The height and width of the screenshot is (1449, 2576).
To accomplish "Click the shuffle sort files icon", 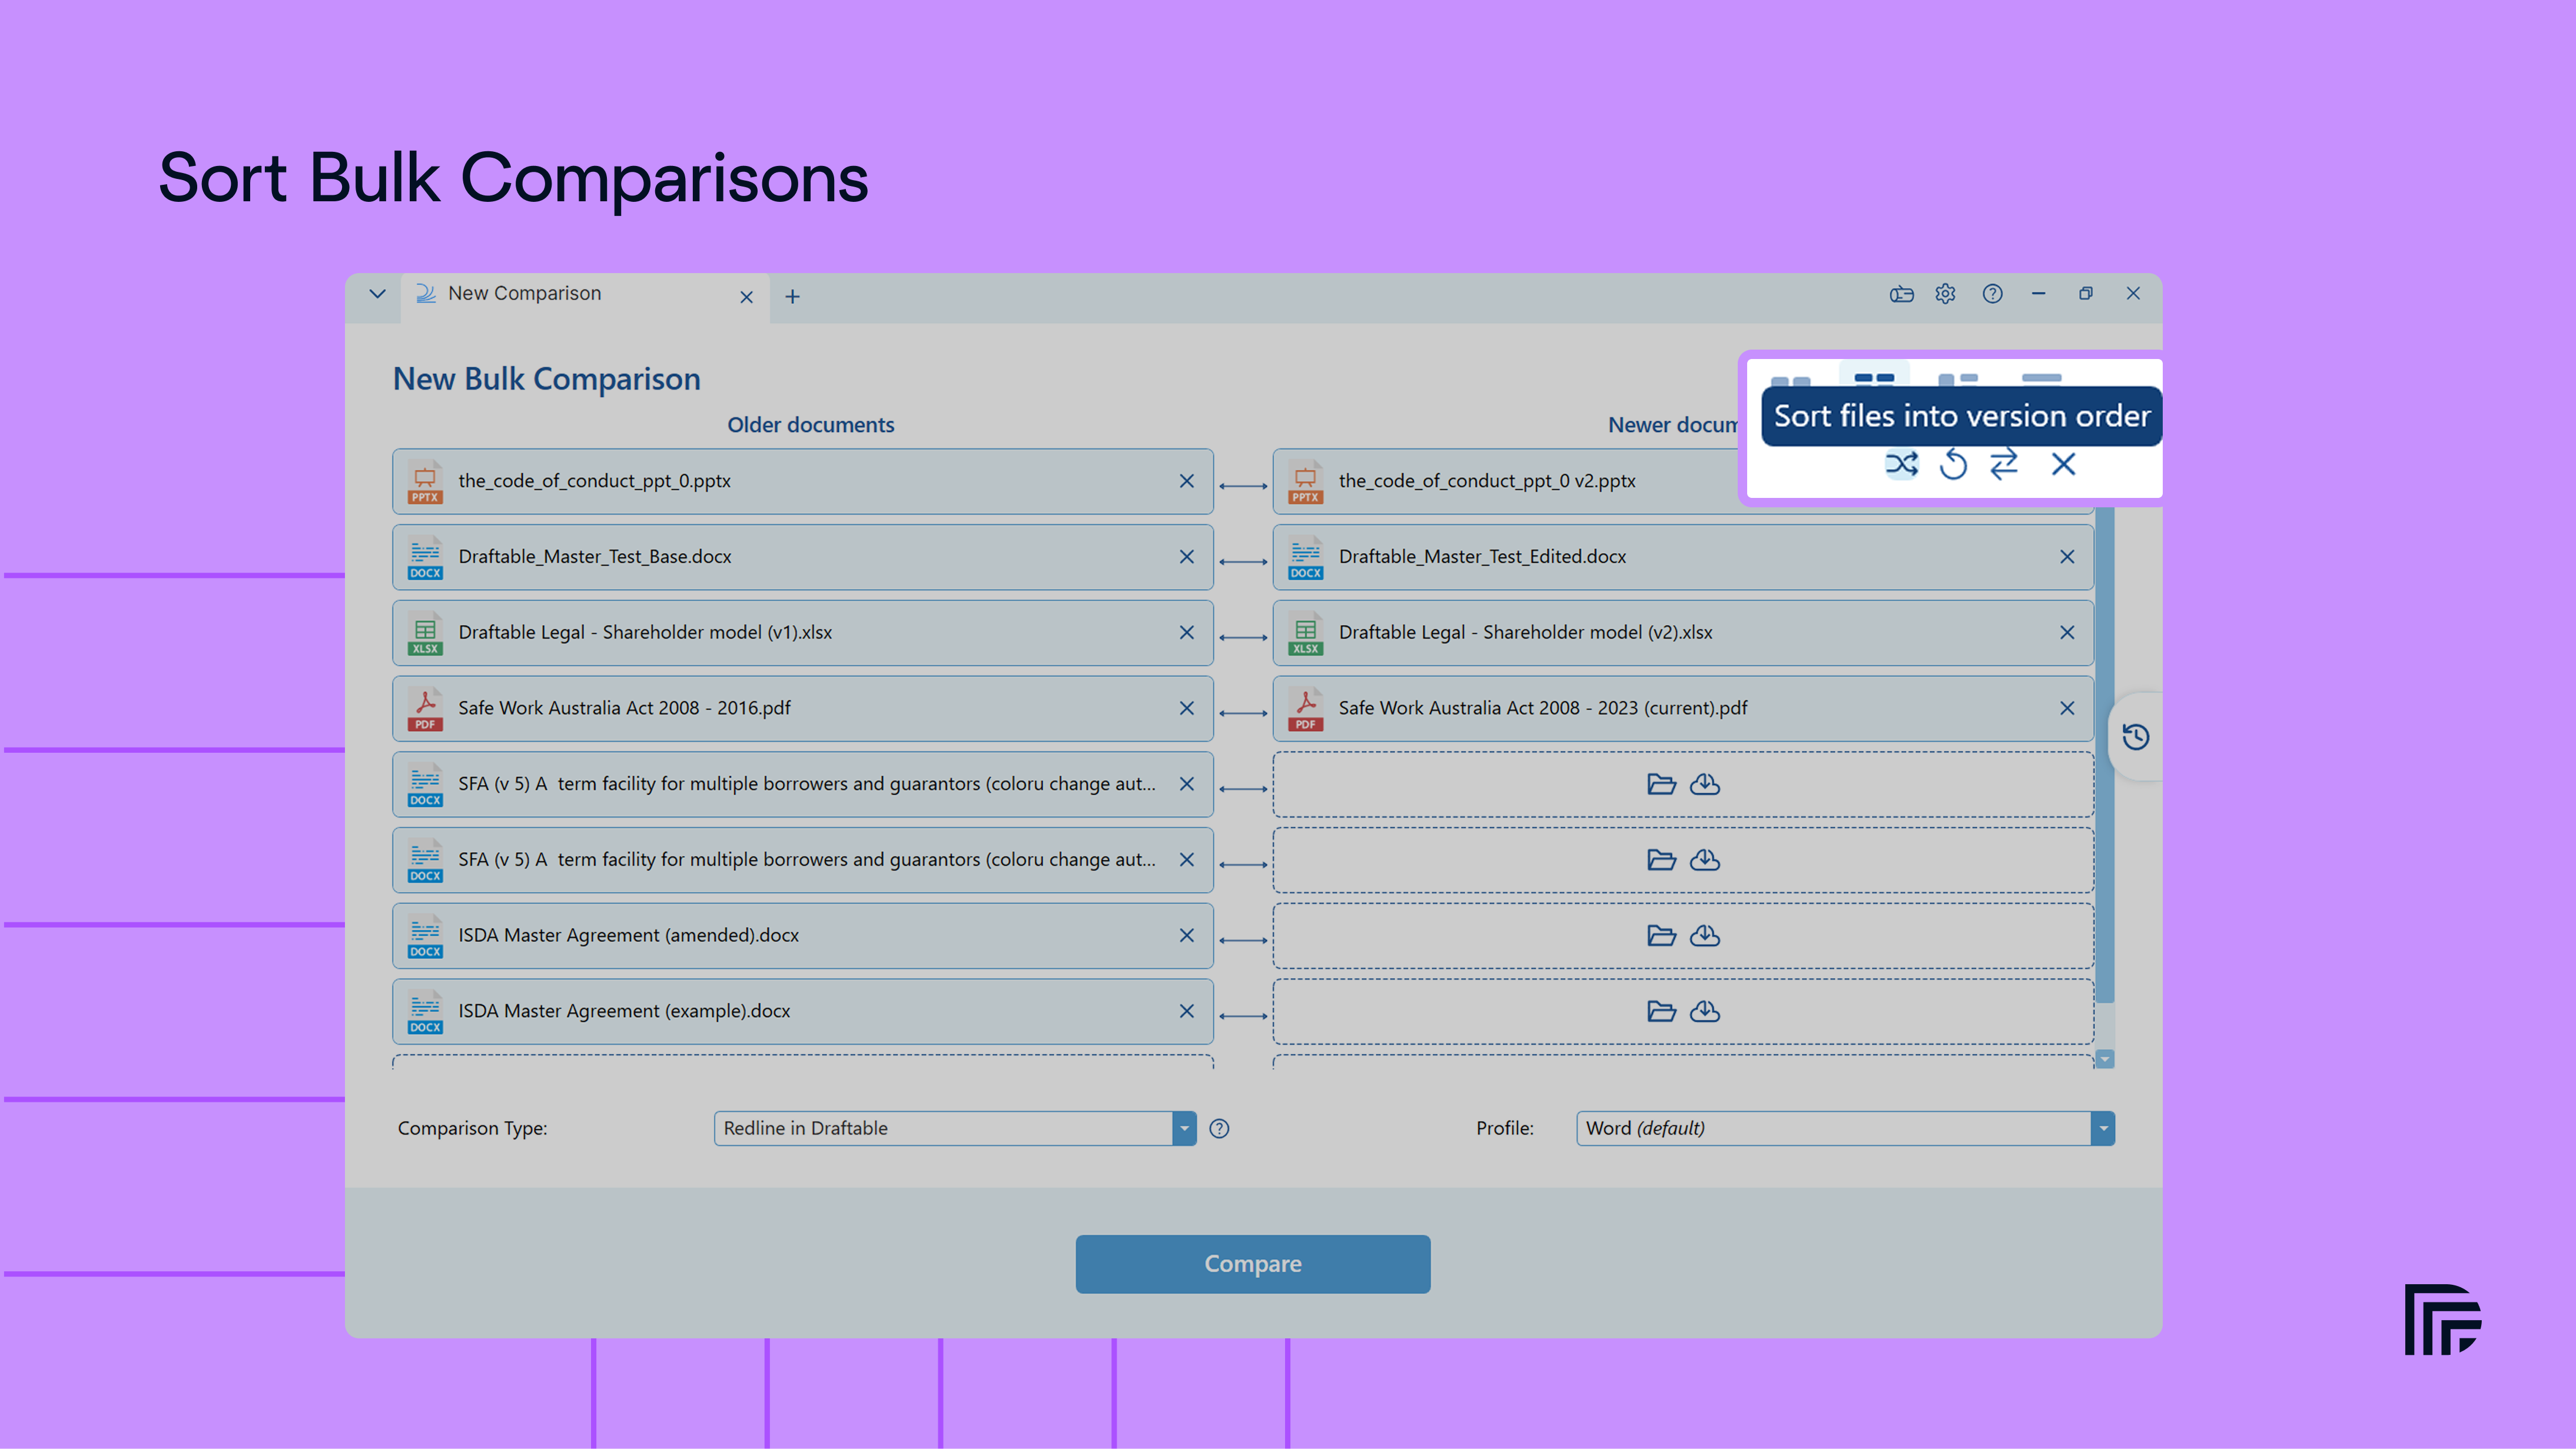I will click(x=1901, y=464).
